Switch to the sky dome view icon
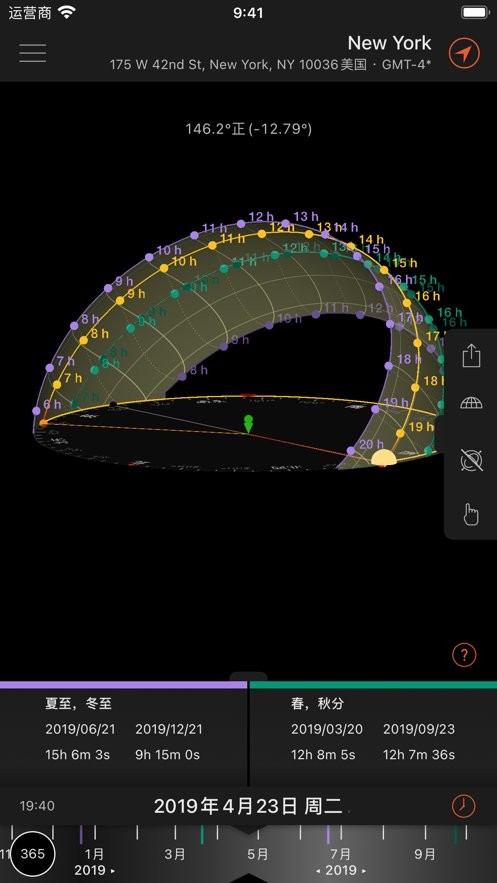497x883 pixels. click(x=471, y=403)
